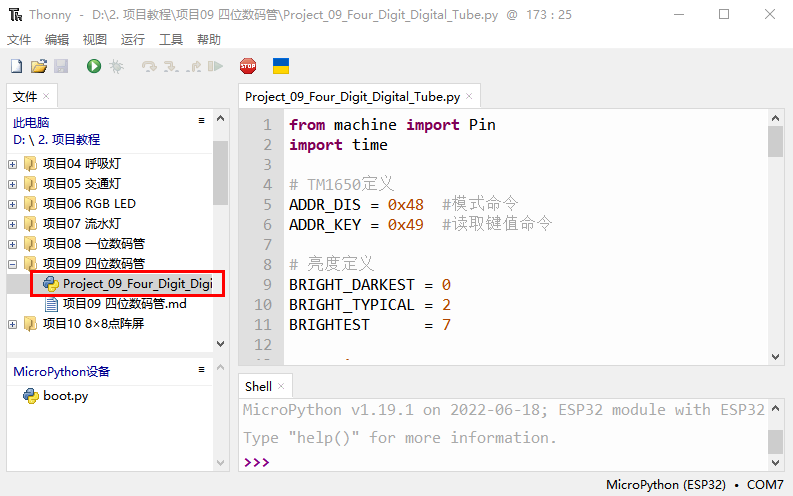Select boot.py in MicroPython device panel
This screenshot has height=496, width=793.
[x=65, y=396]
